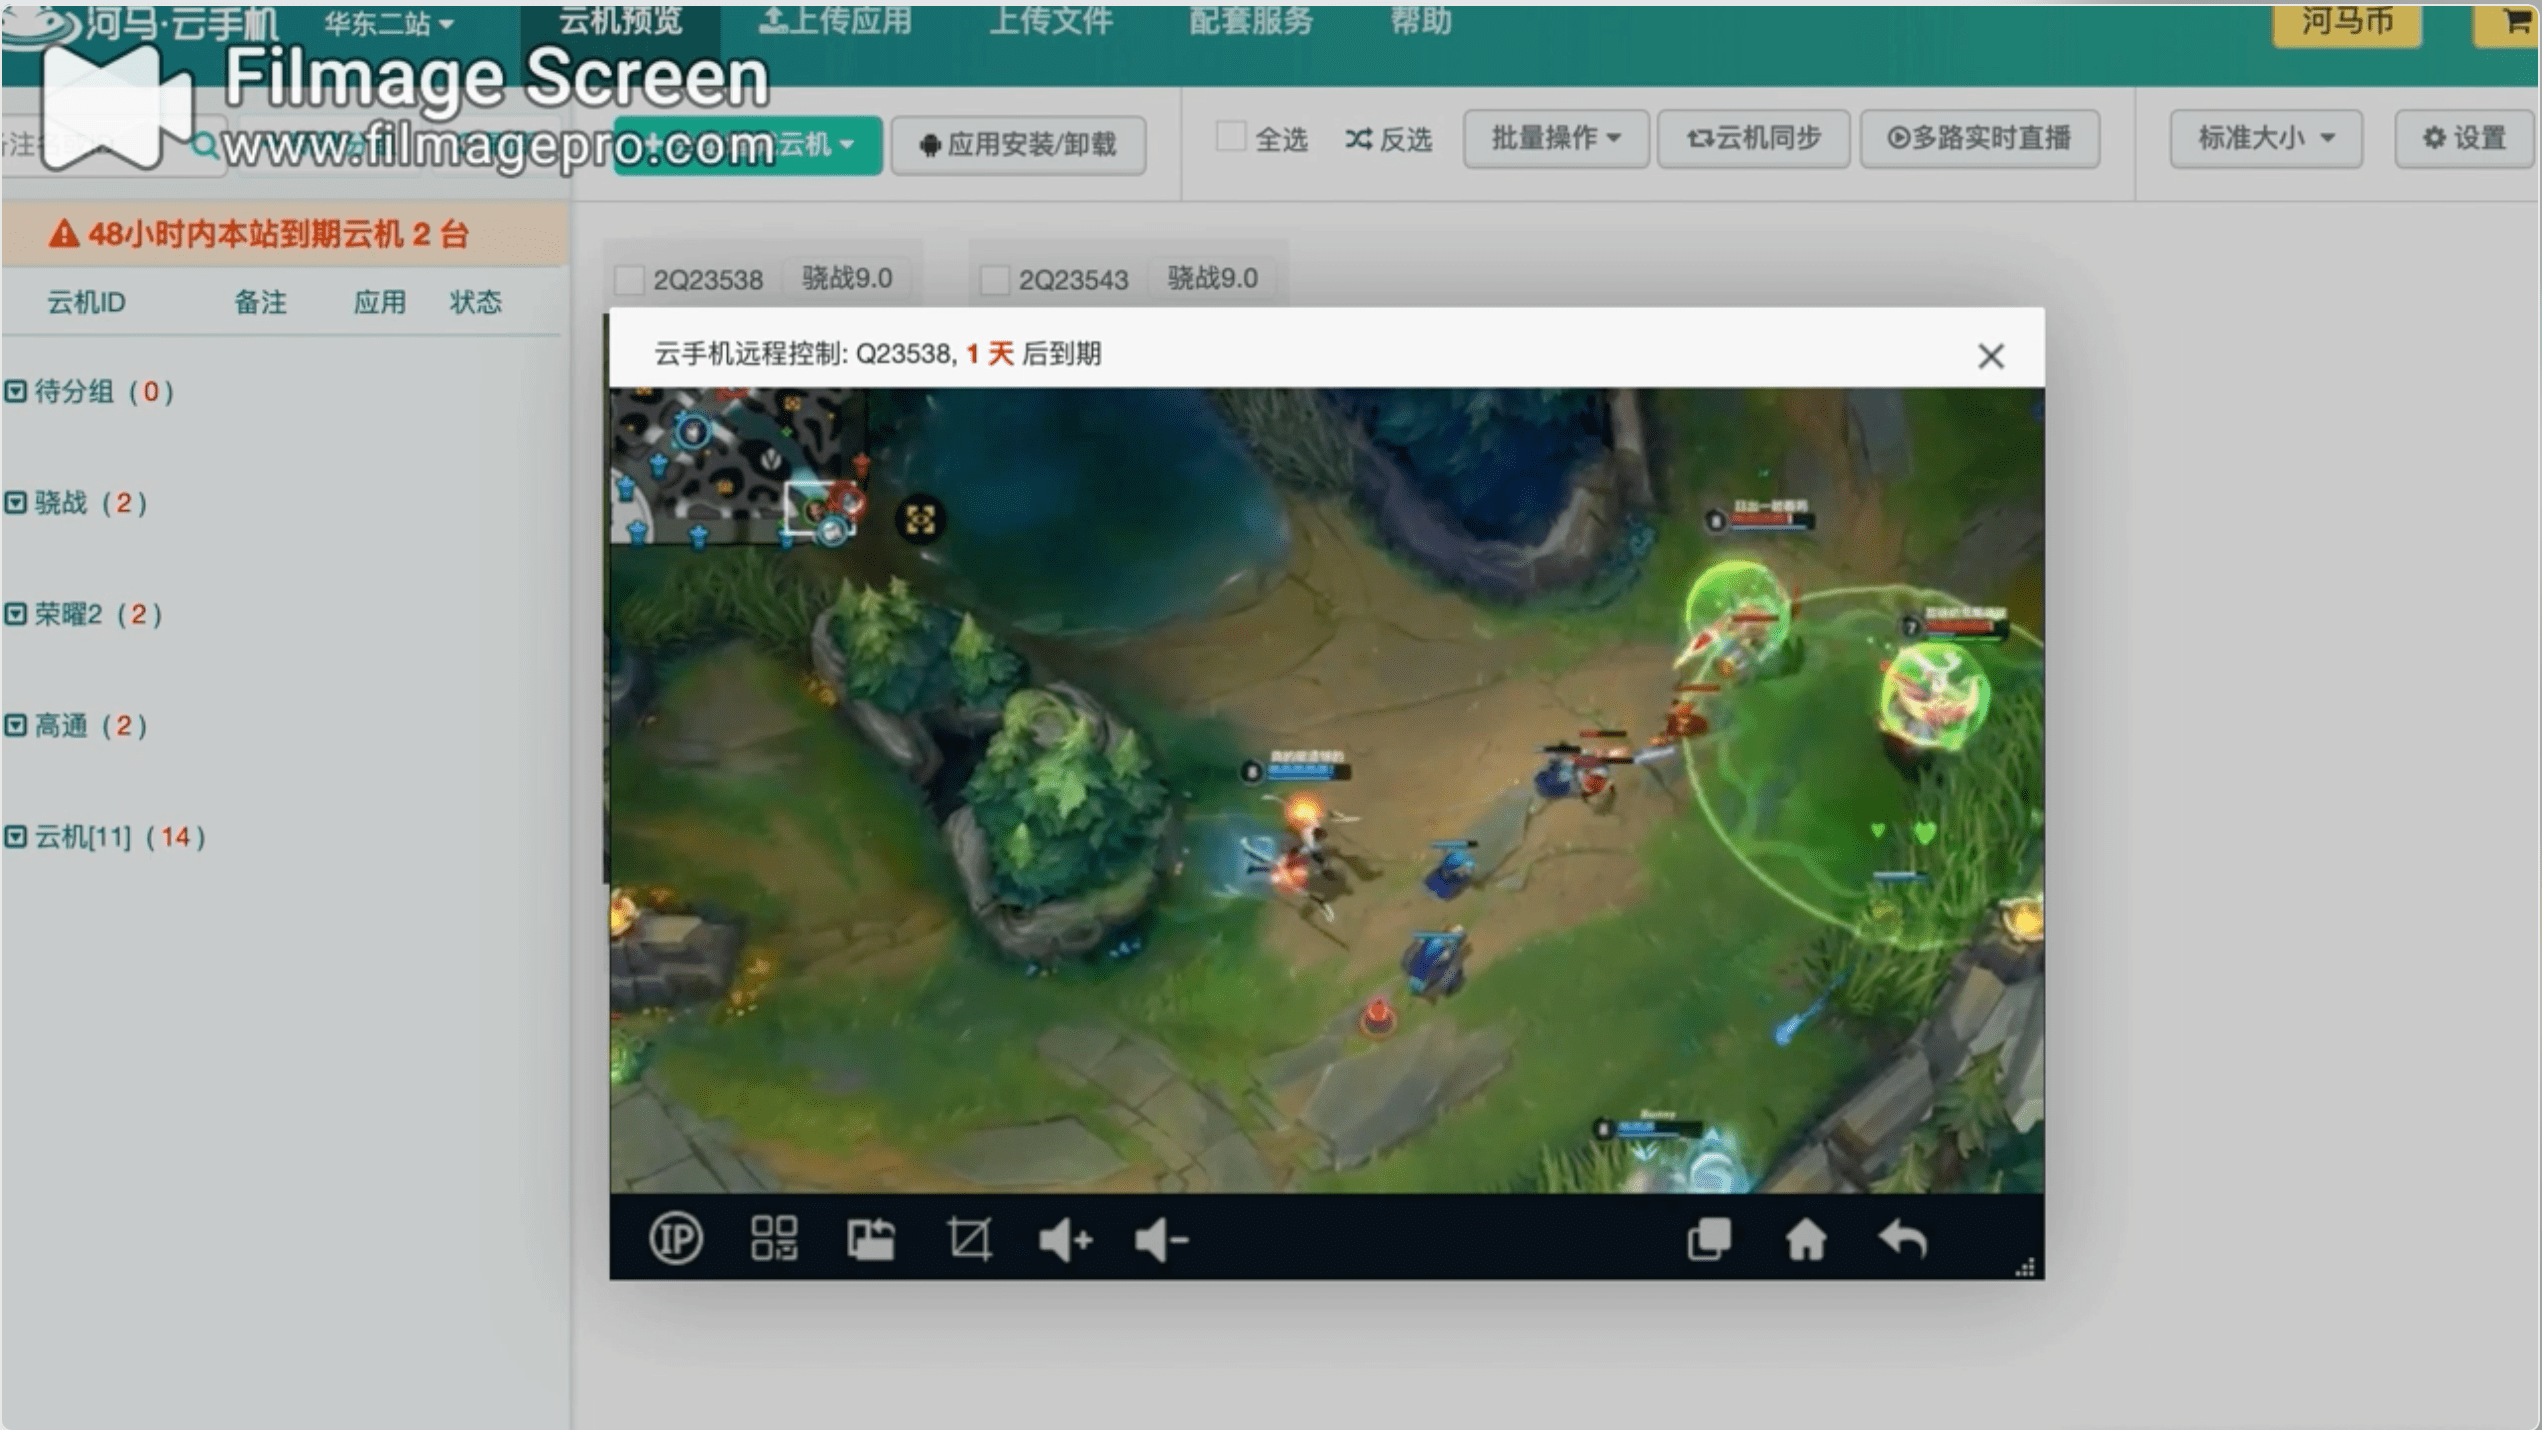Click the expiring cloud phones warning banner
This screenshot has height=1430, width=2542.
(x=285, y=235)
